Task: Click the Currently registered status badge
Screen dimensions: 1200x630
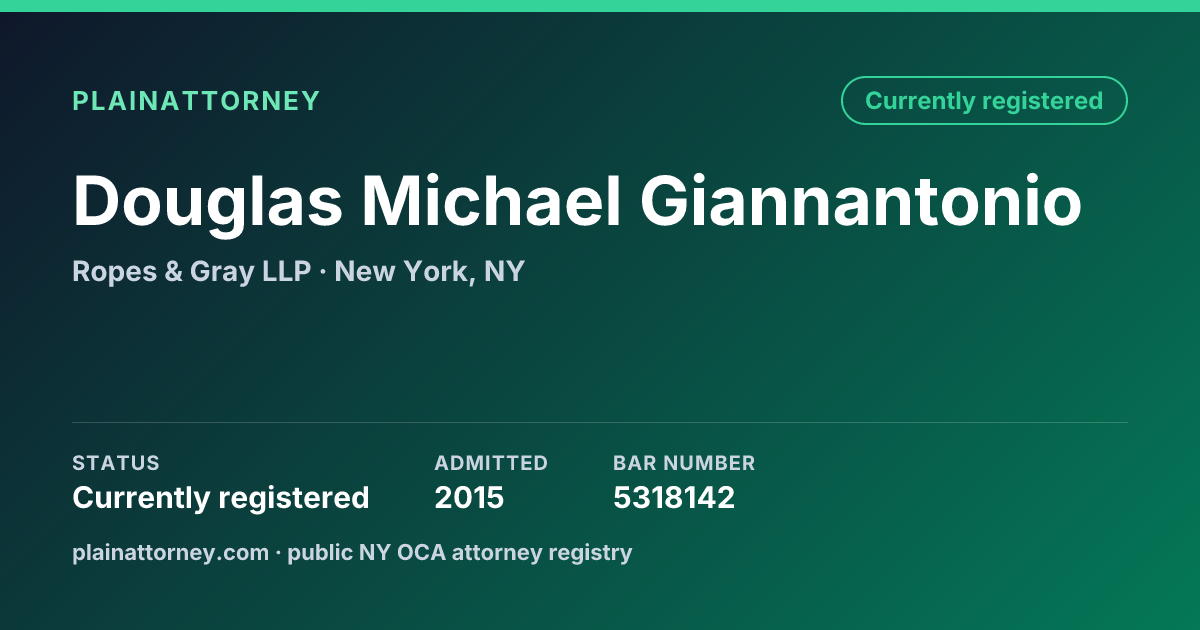Action: [x=984, y=101]
